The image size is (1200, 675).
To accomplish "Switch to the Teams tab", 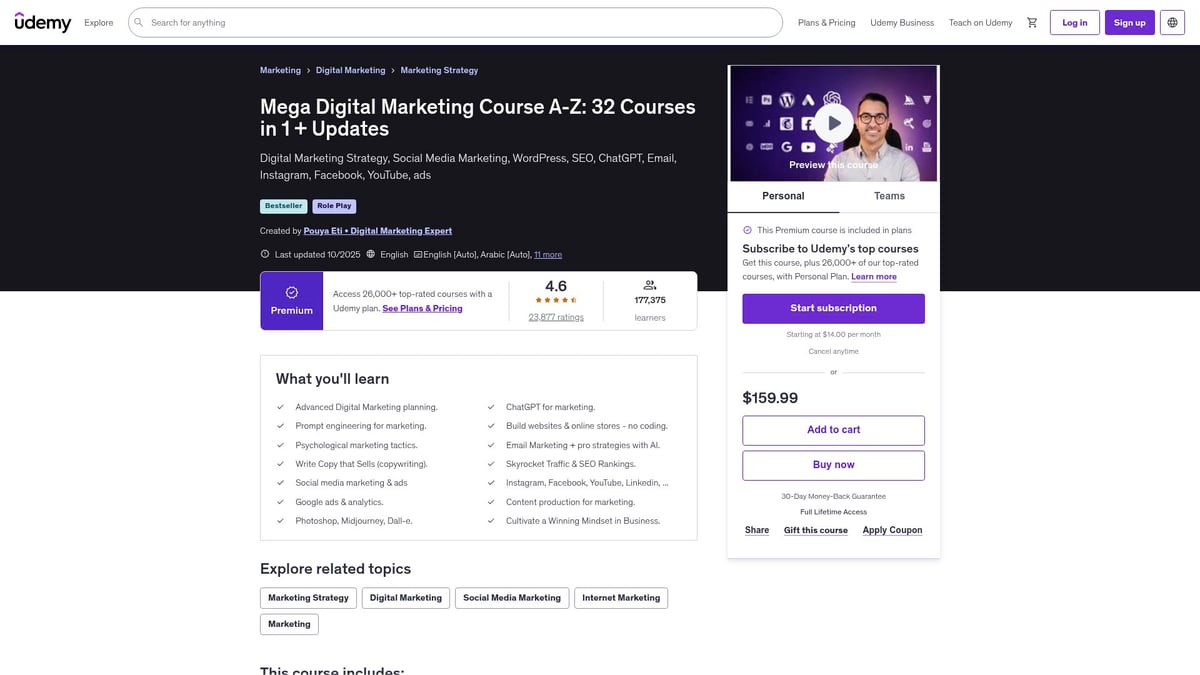I will 888,196.
